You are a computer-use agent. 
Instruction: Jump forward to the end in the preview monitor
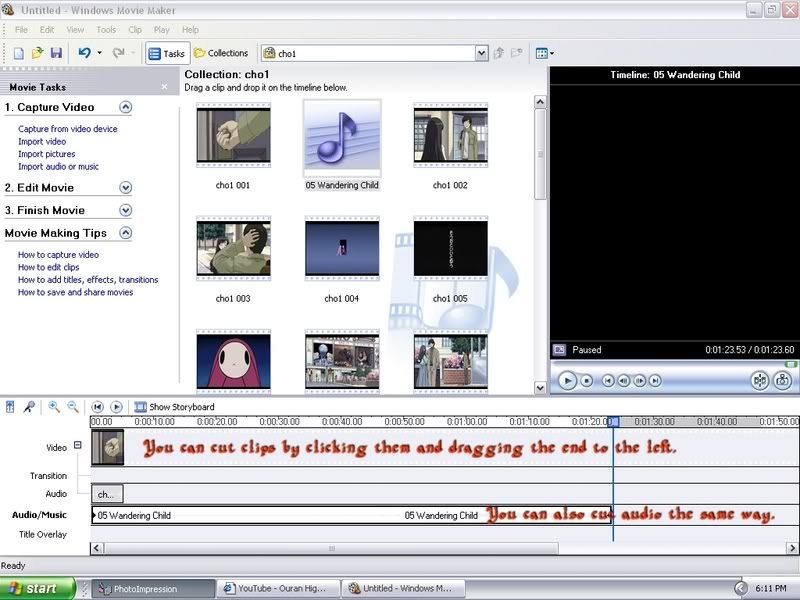point(656,381)
